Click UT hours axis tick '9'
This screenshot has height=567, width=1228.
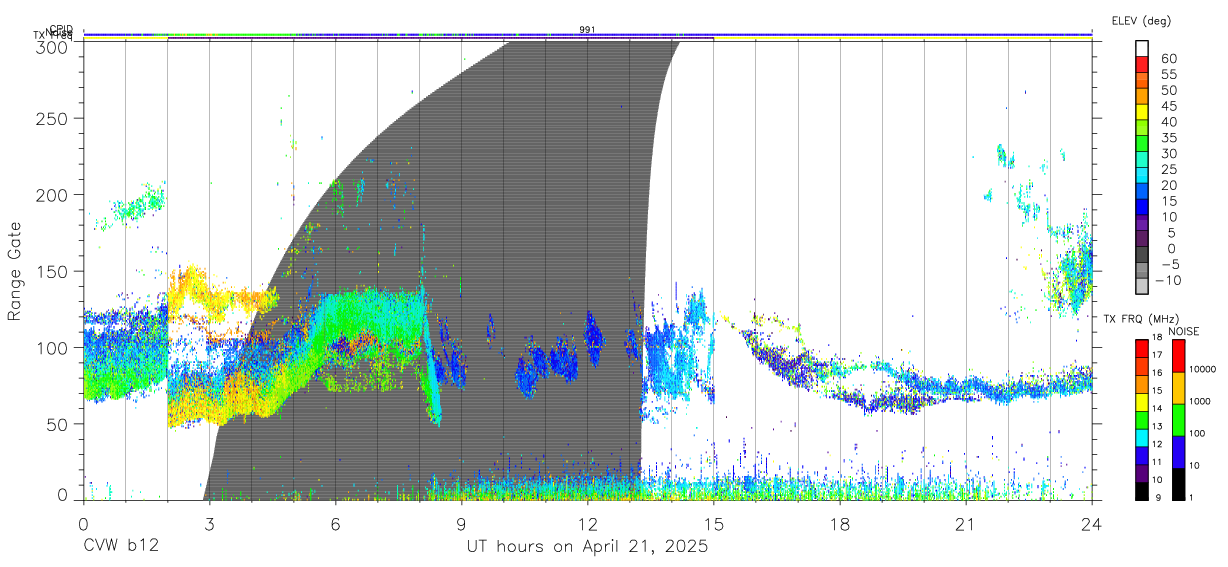461,524
